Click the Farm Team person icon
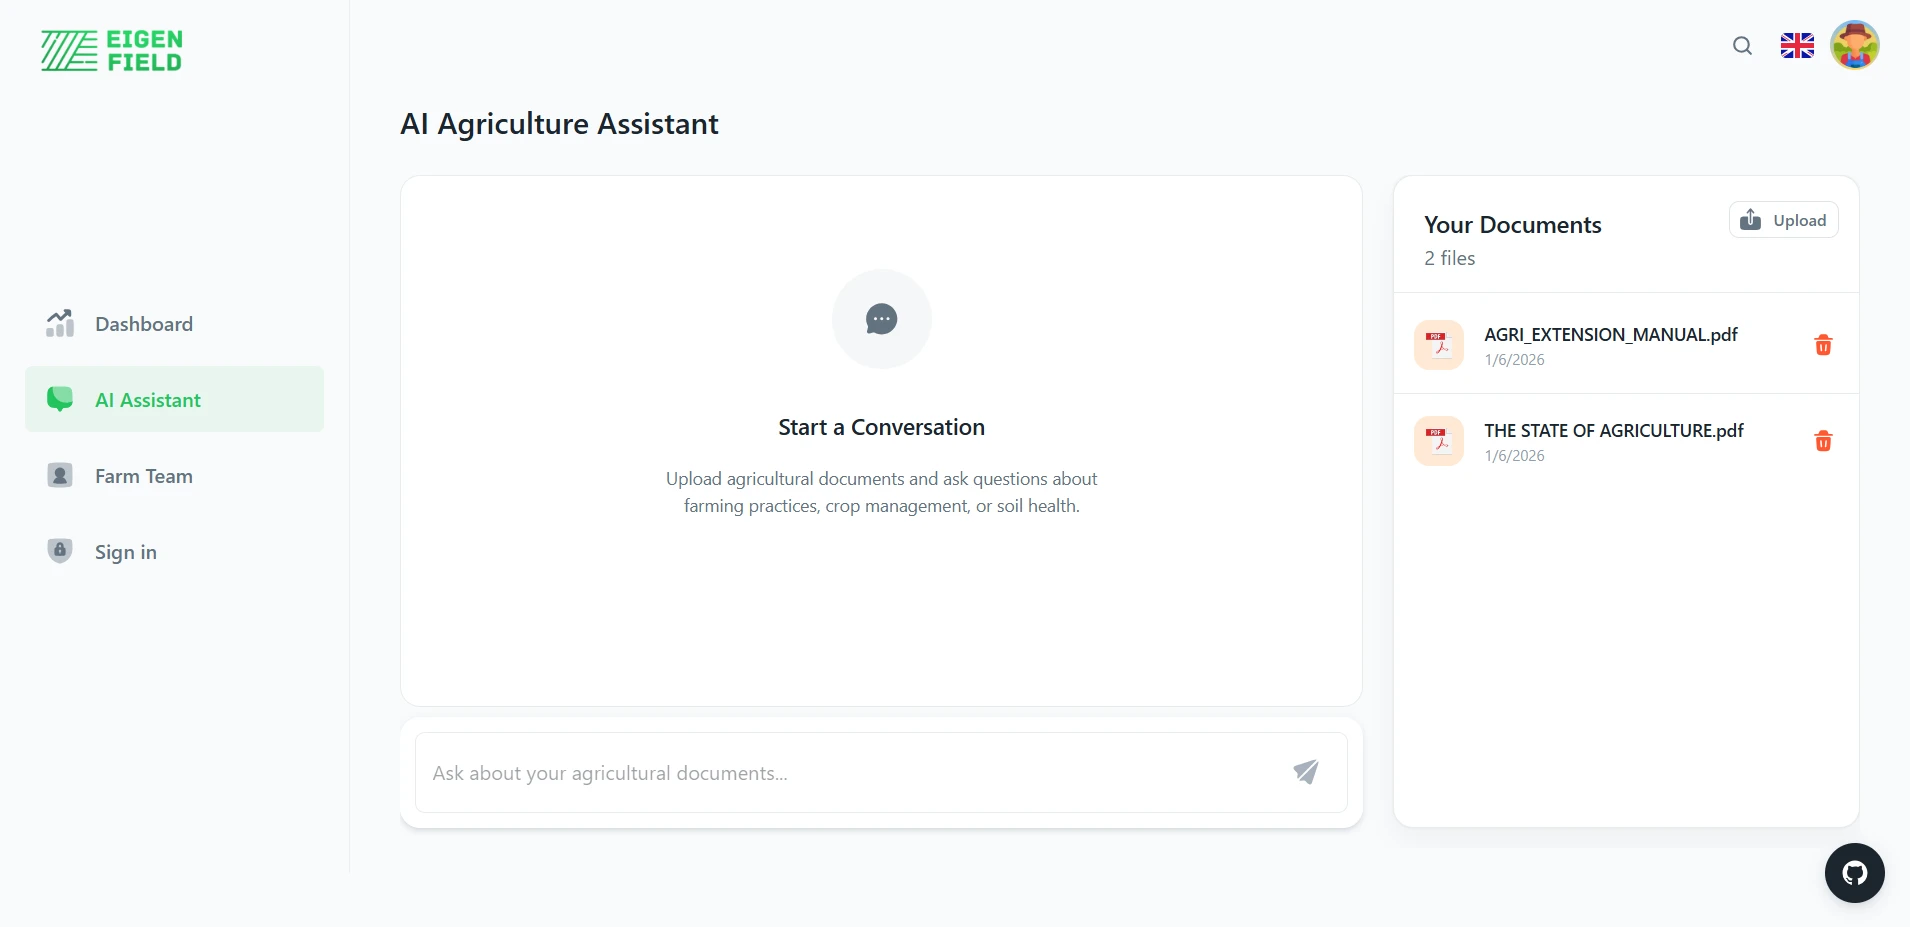The width and height of the screenshot is (1910, 927). [60, 476]
